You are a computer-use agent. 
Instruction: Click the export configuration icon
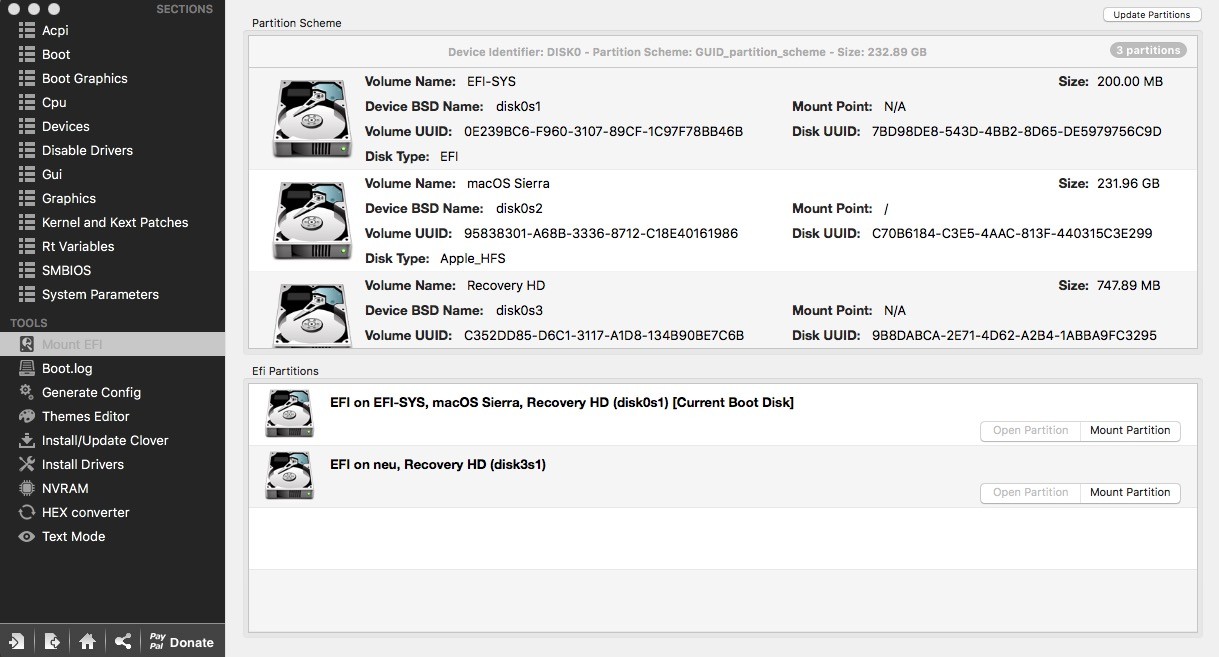coord(52,641)
